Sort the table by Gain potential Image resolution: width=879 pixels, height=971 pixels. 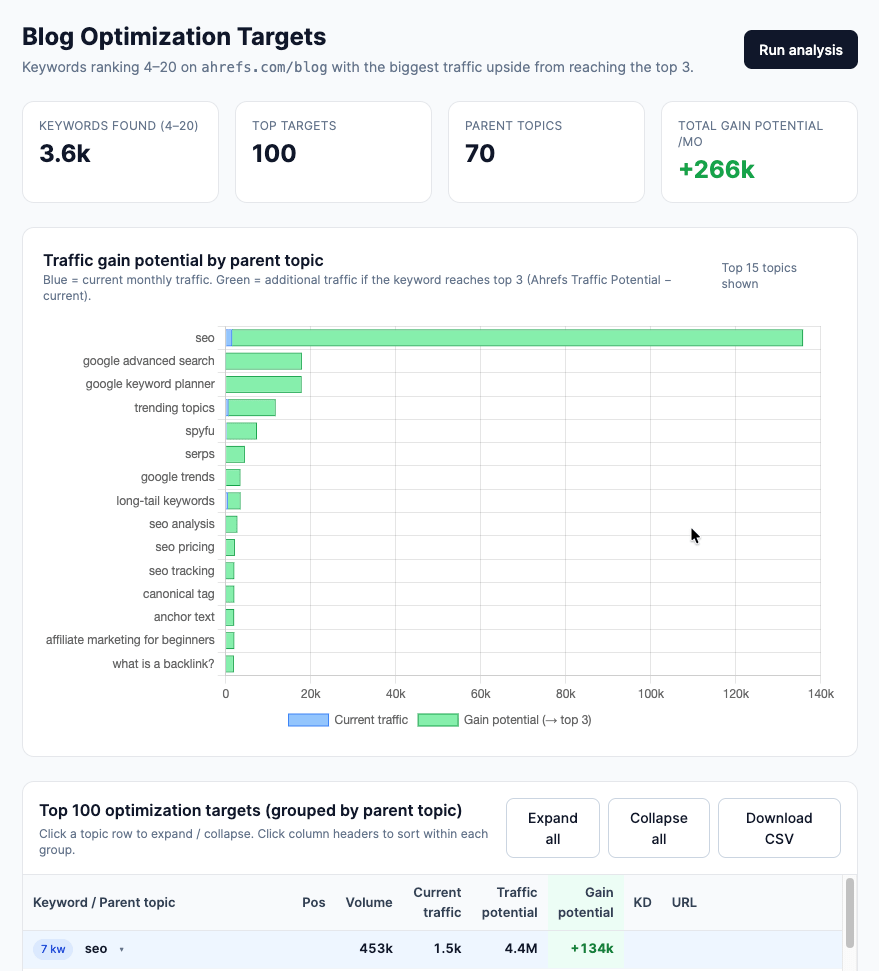click(x=585, y=902)
